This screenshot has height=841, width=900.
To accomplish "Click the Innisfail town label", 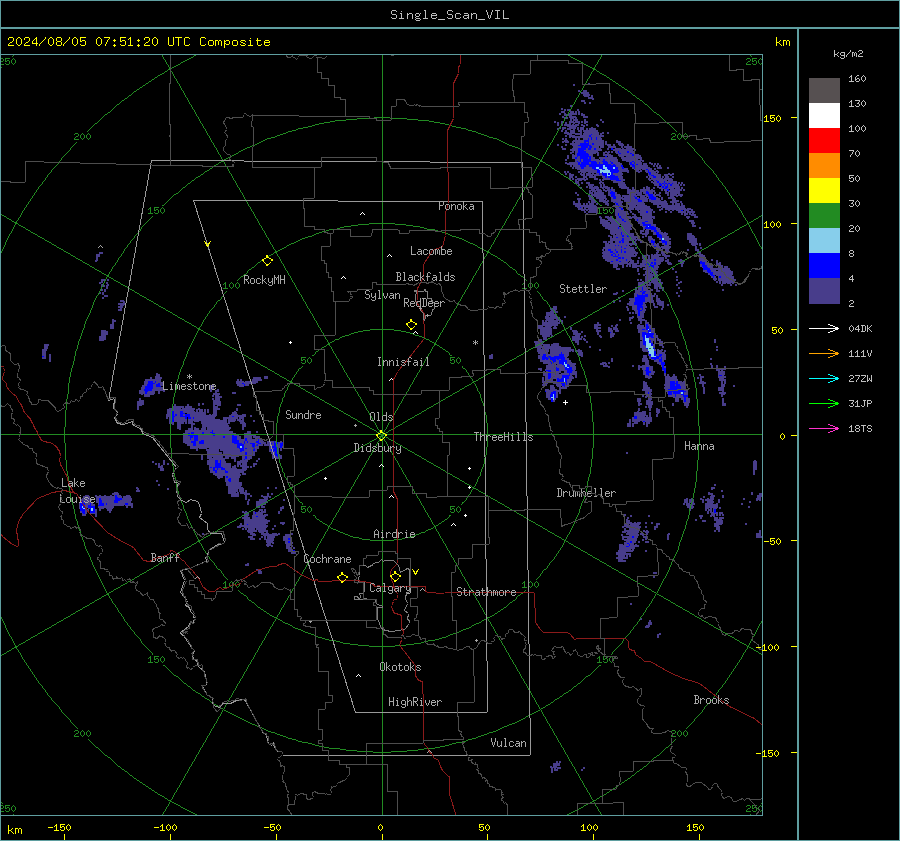I will 403,362.
